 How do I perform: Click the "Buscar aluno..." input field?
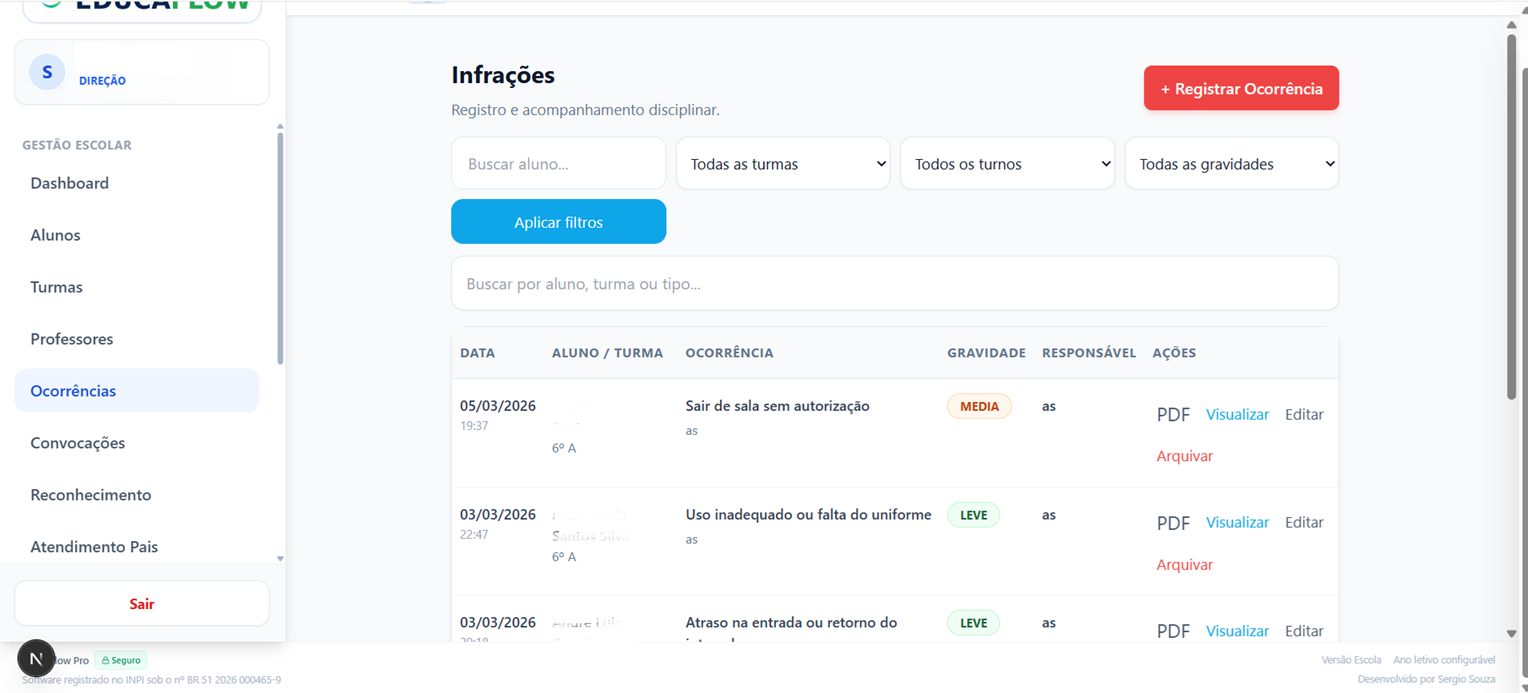[x=558, y=163]
